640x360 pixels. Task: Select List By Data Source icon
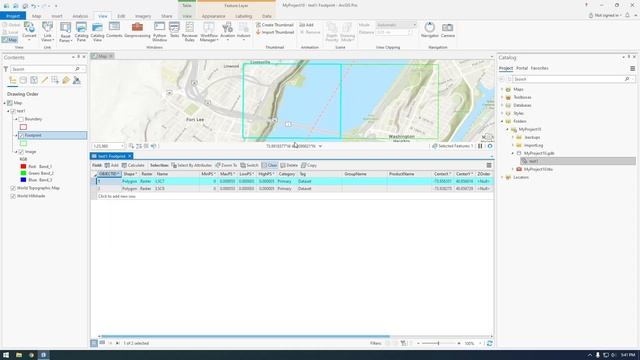23,80
